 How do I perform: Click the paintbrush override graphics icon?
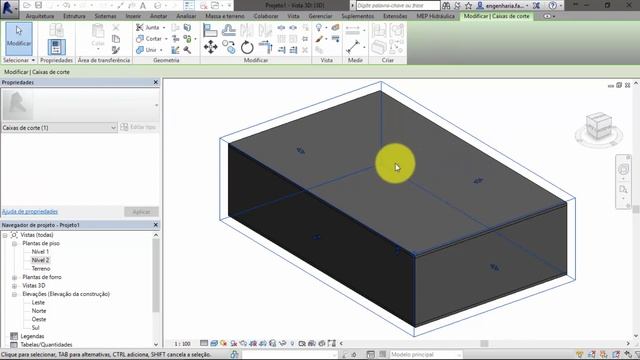pos(319,39)
